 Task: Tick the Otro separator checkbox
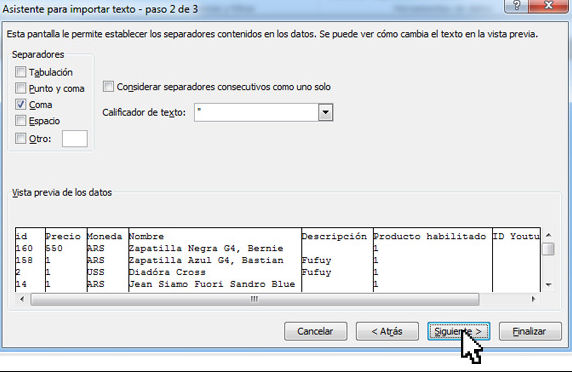pyautogui.click(x=20, y=139)
